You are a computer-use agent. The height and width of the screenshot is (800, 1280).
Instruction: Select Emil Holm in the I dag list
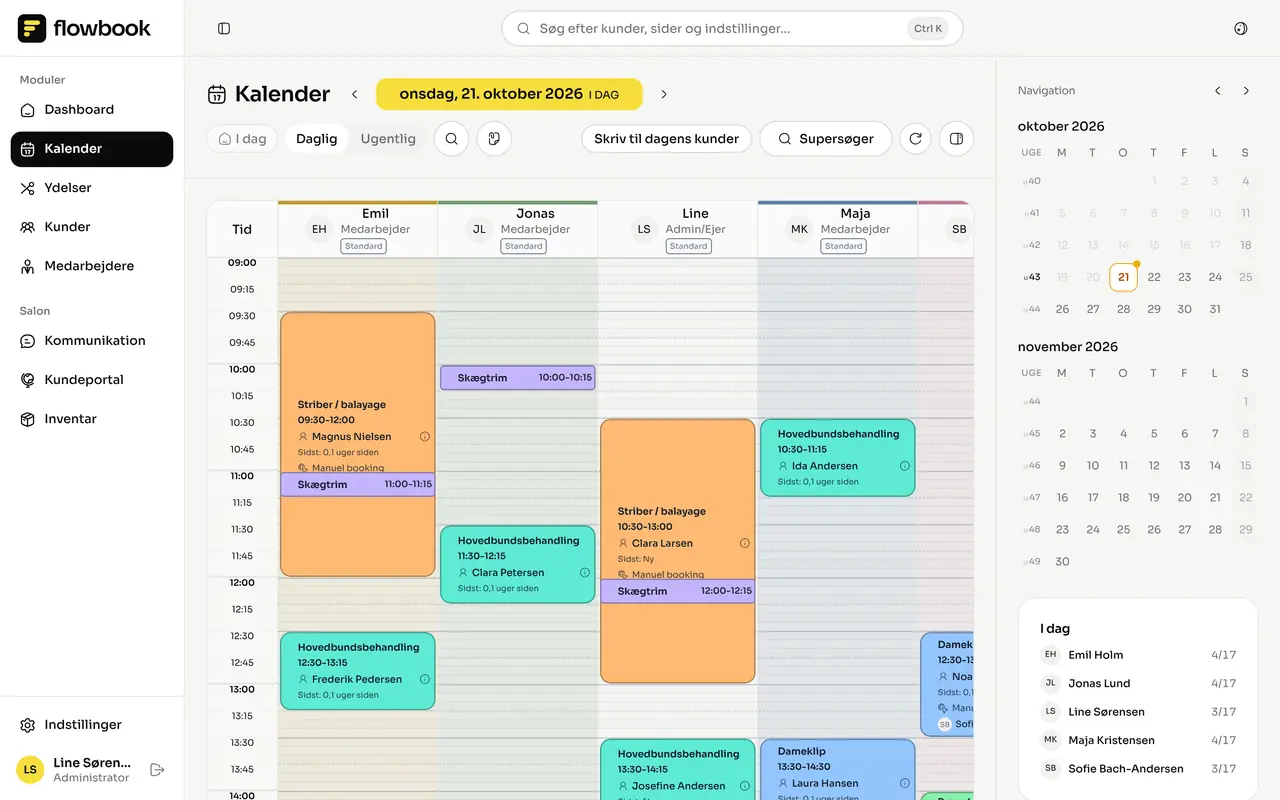click(x=1138, y=655)
